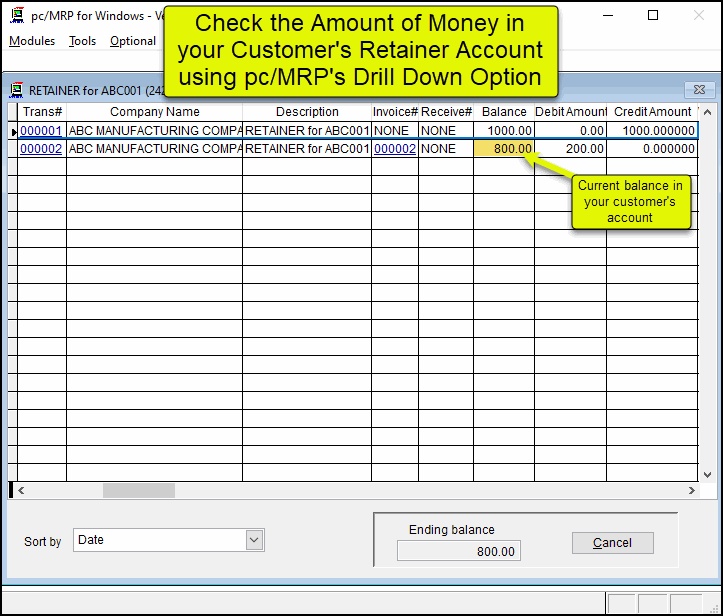Click the Credit Amount column header
The image size is (723, 616).
tap(652, 112)
